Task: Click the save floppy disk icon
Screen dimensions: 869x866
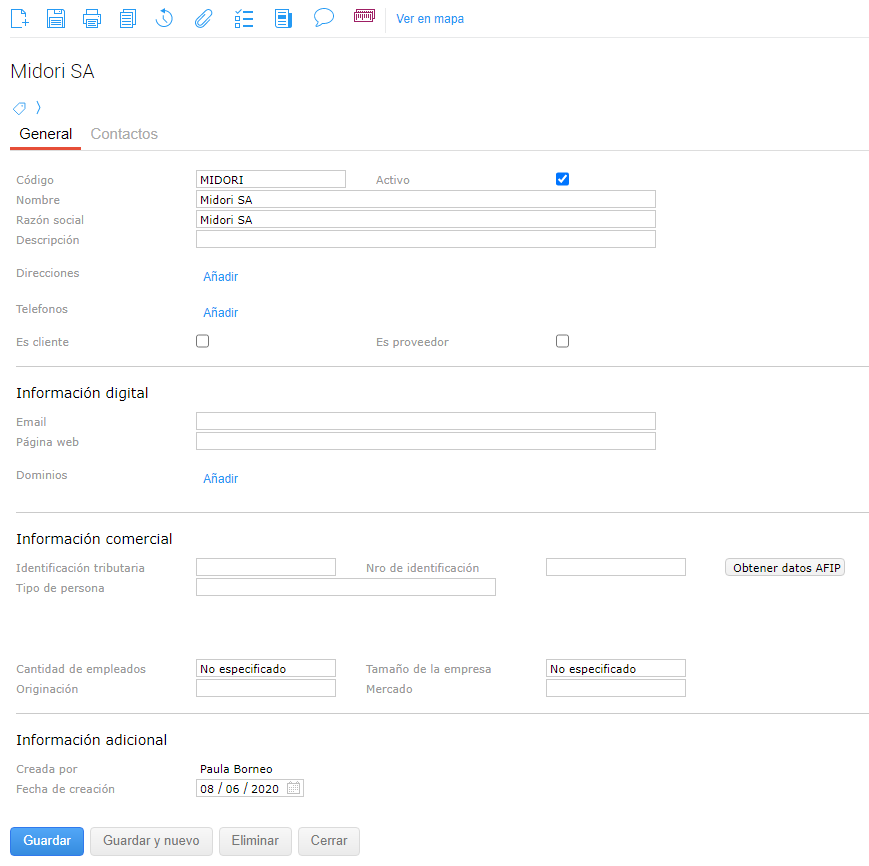Action: pos(56,18)
